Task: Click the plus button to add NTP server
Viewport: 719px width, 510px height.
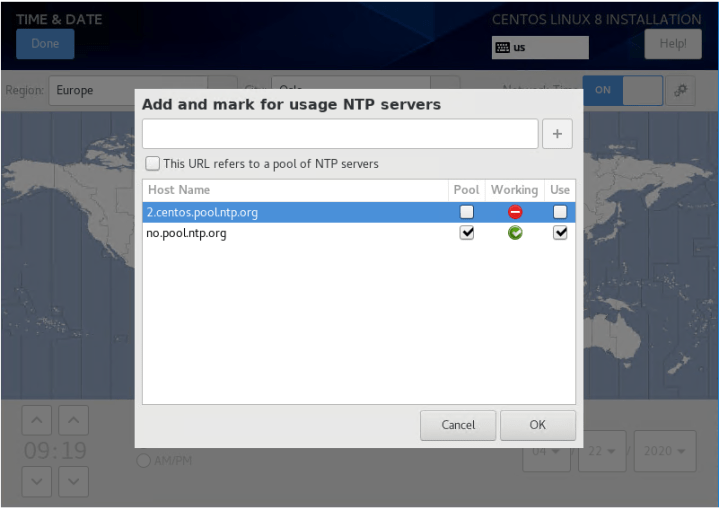Action: click(557, 134)
